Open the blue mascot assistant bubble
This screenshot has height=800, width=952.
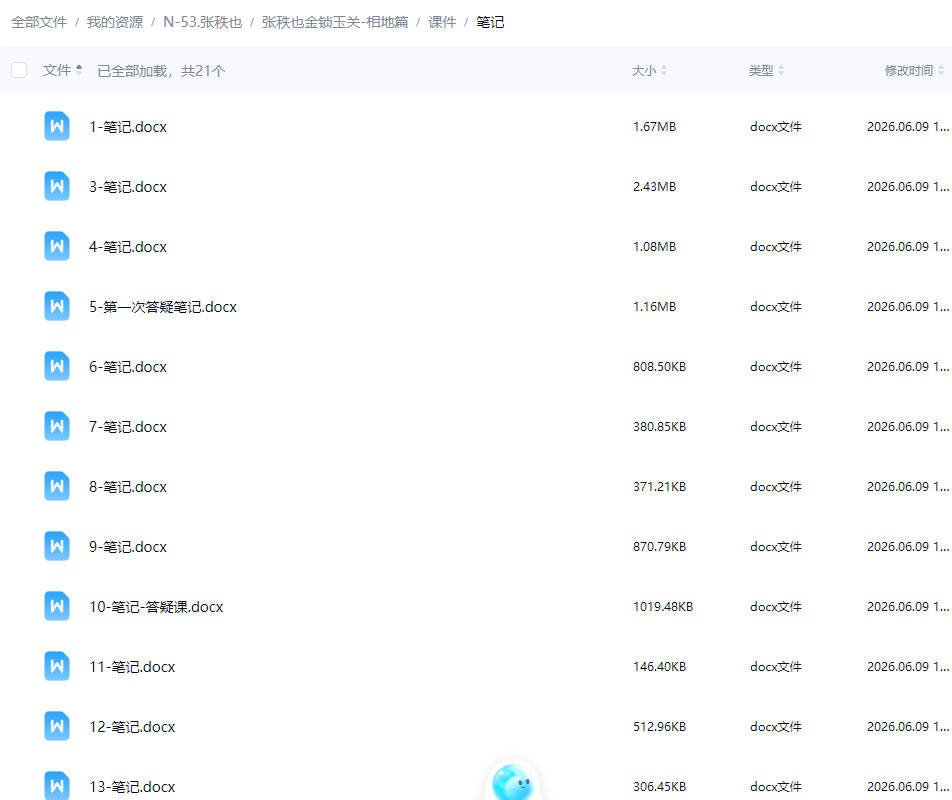513,782
